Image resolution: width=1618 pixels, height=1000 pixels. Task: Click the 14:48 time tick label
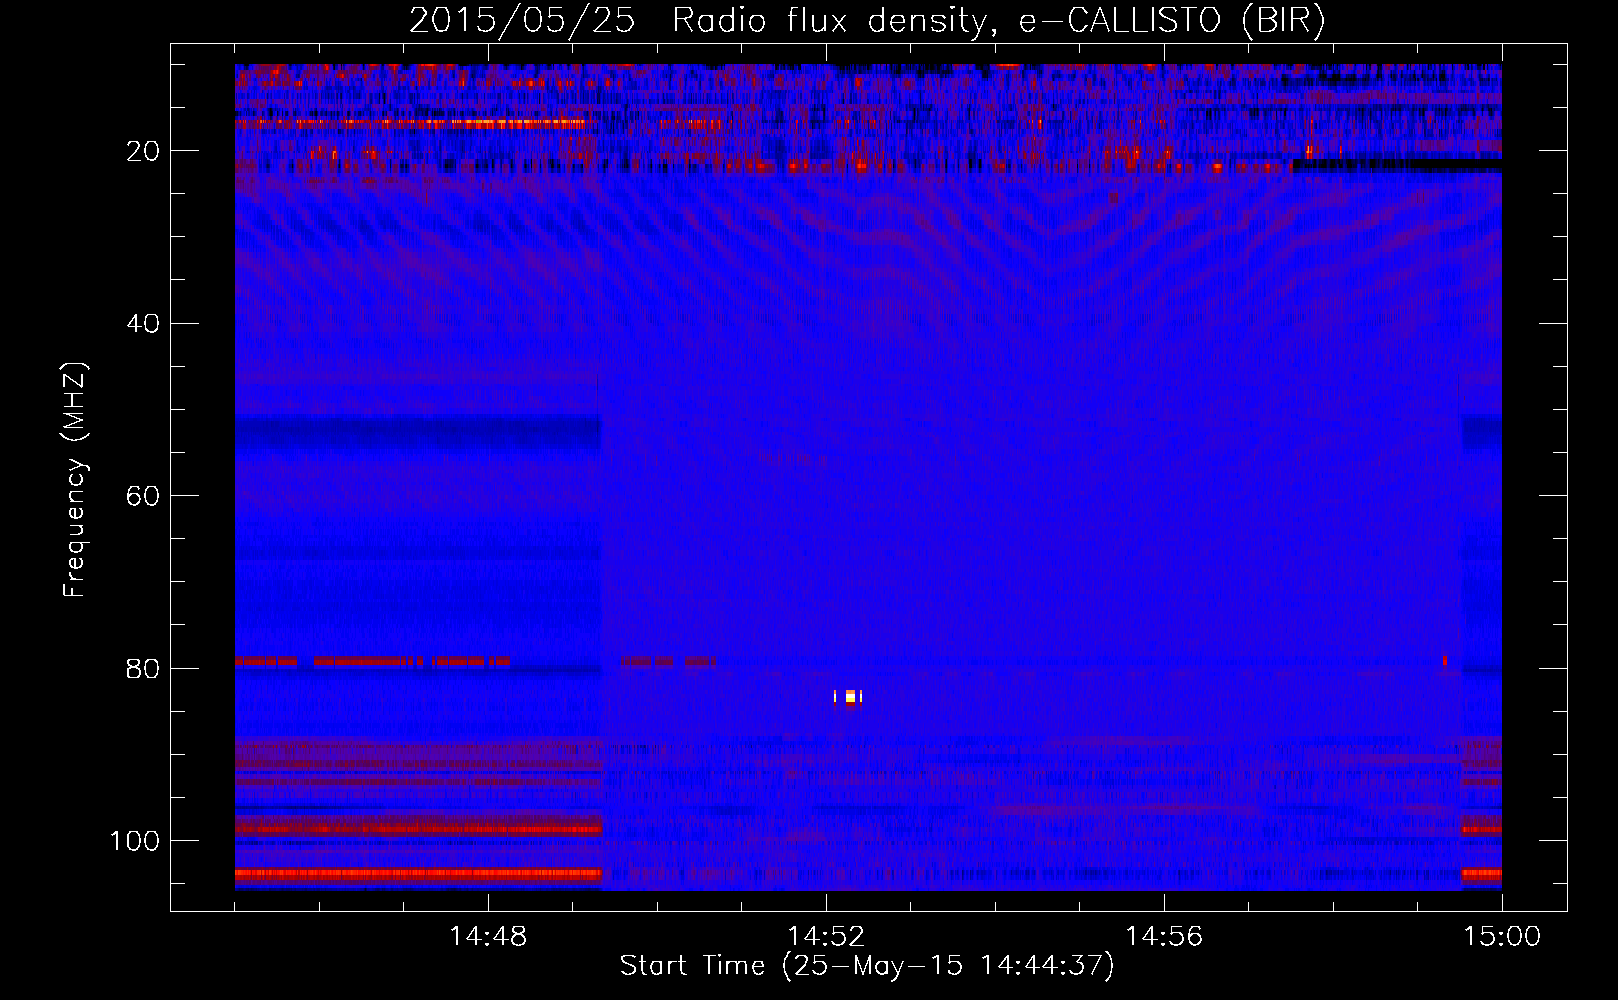click(488, 937)
